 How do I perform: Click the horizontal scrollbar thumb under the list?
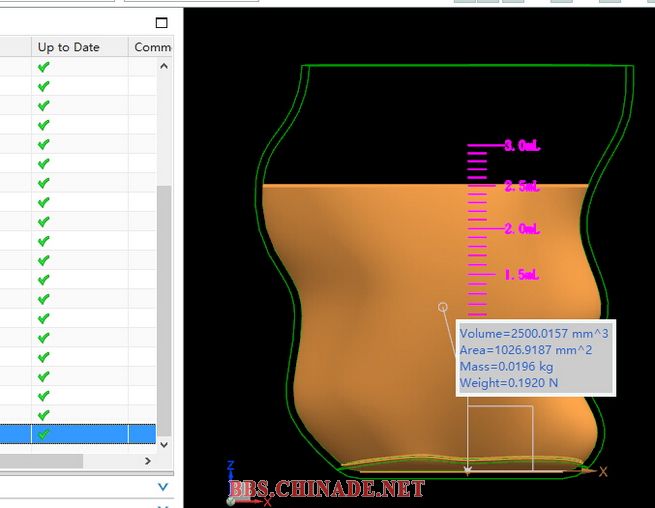(41, 461)
